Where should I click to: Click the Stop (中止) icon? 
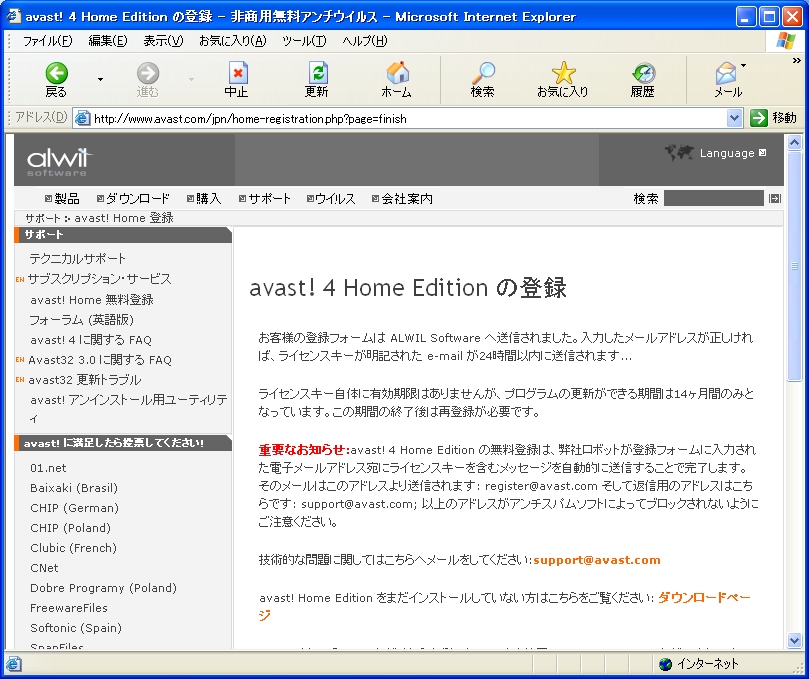tap(237, 73)
